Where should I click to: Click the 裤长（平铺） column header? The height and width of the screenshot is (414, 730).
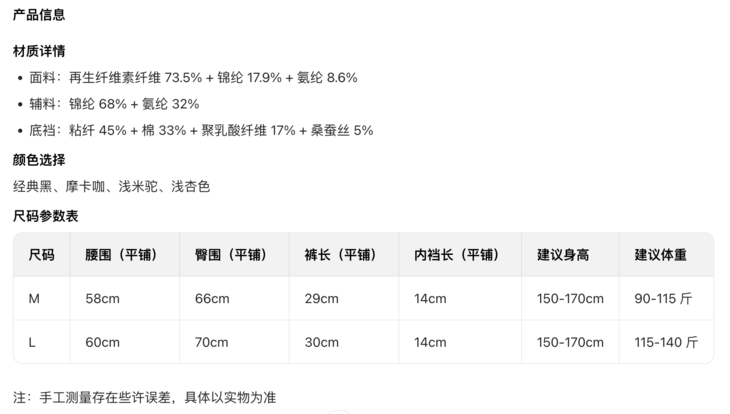[x=341, y=255]
